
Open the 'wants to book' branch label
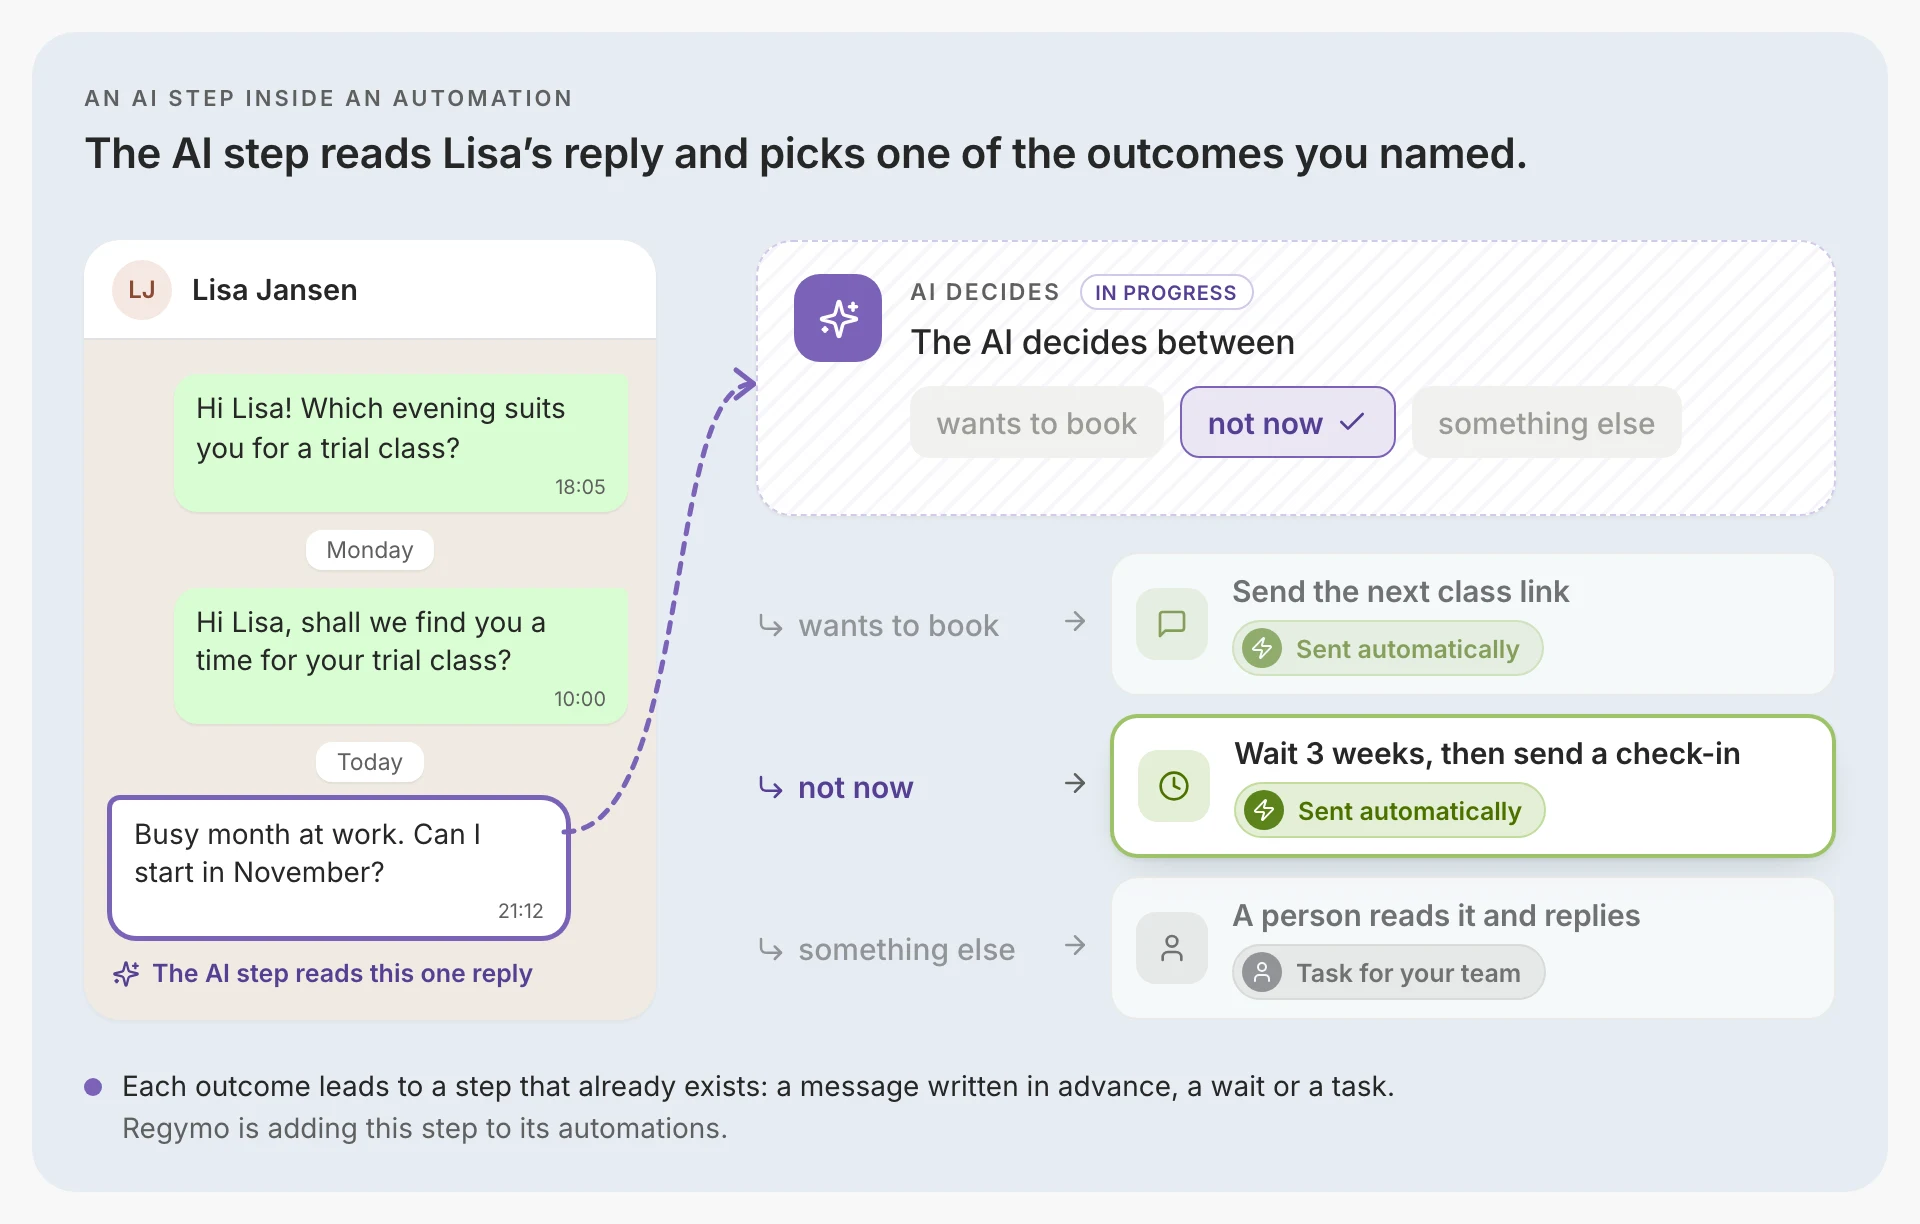click(x=898, y=626)
